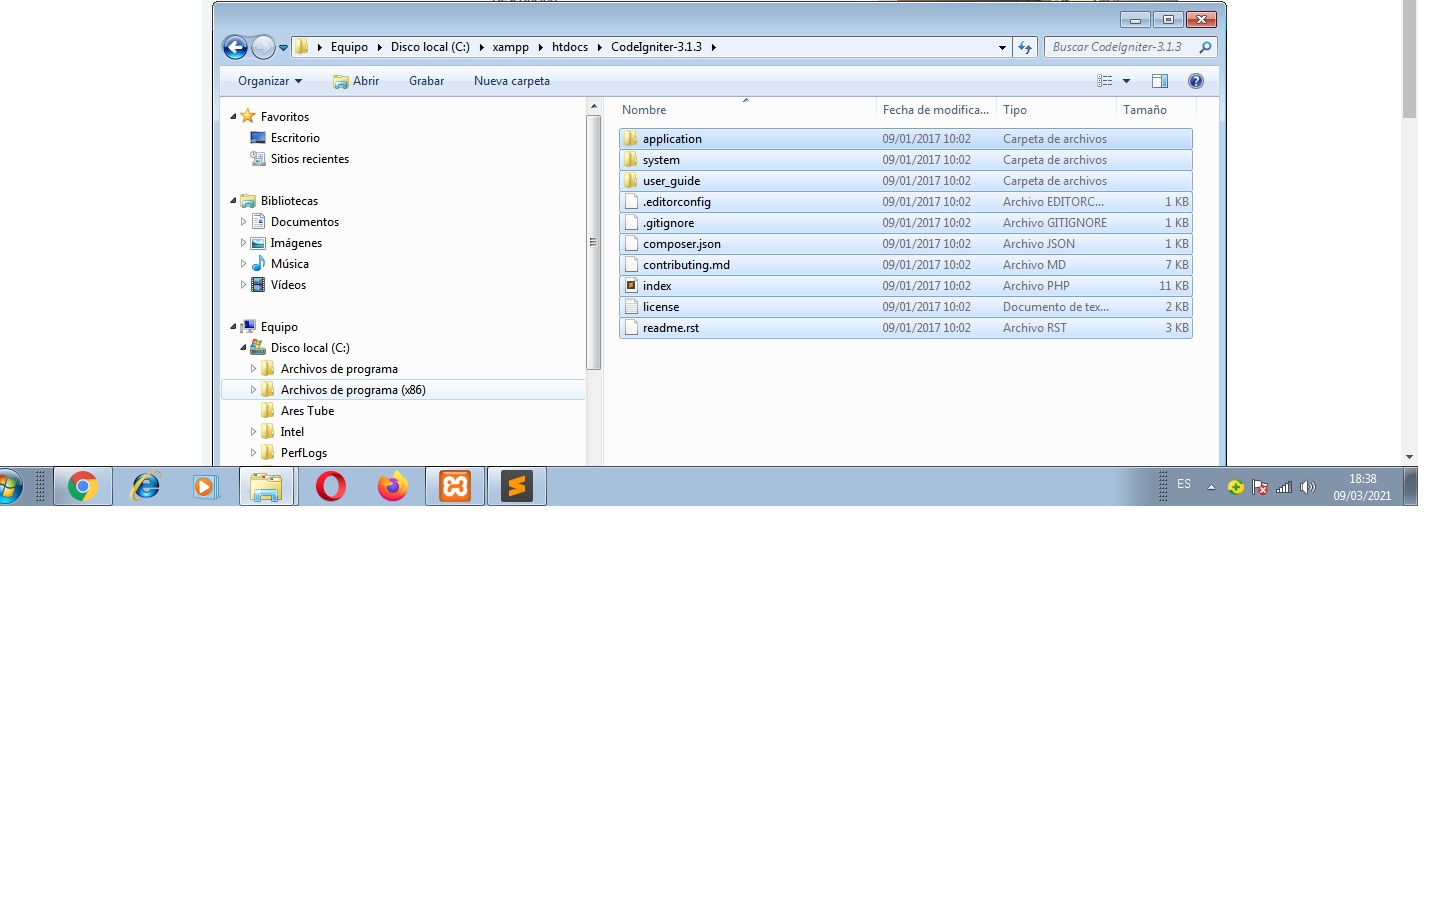Select Disco local (C:) in navigation tree

click(x=310, y=348)
